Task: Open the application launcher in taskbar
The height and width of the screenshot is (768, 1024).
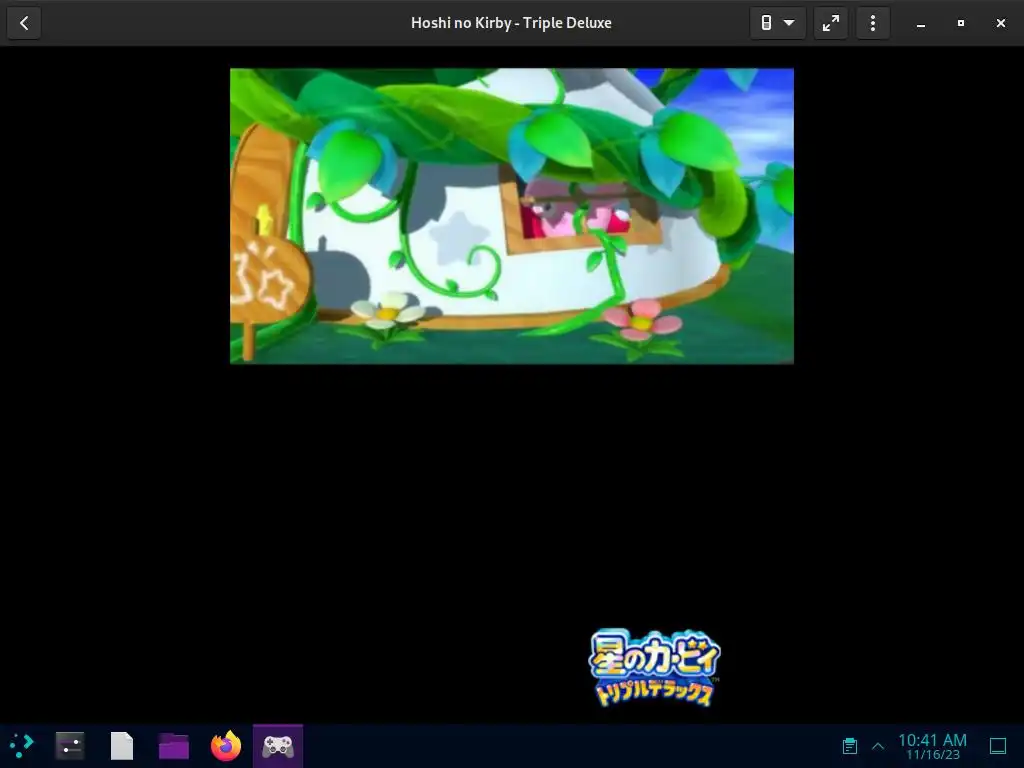Action: click(22, 745)
